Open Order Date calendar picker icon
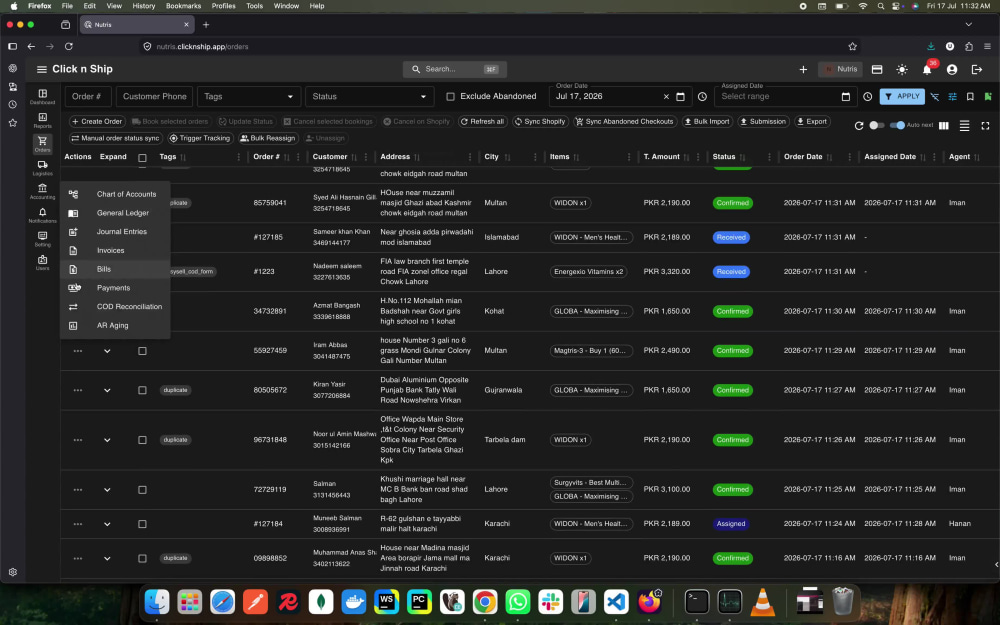This screenshot has width=1000, height=625. tap(680, 97)
